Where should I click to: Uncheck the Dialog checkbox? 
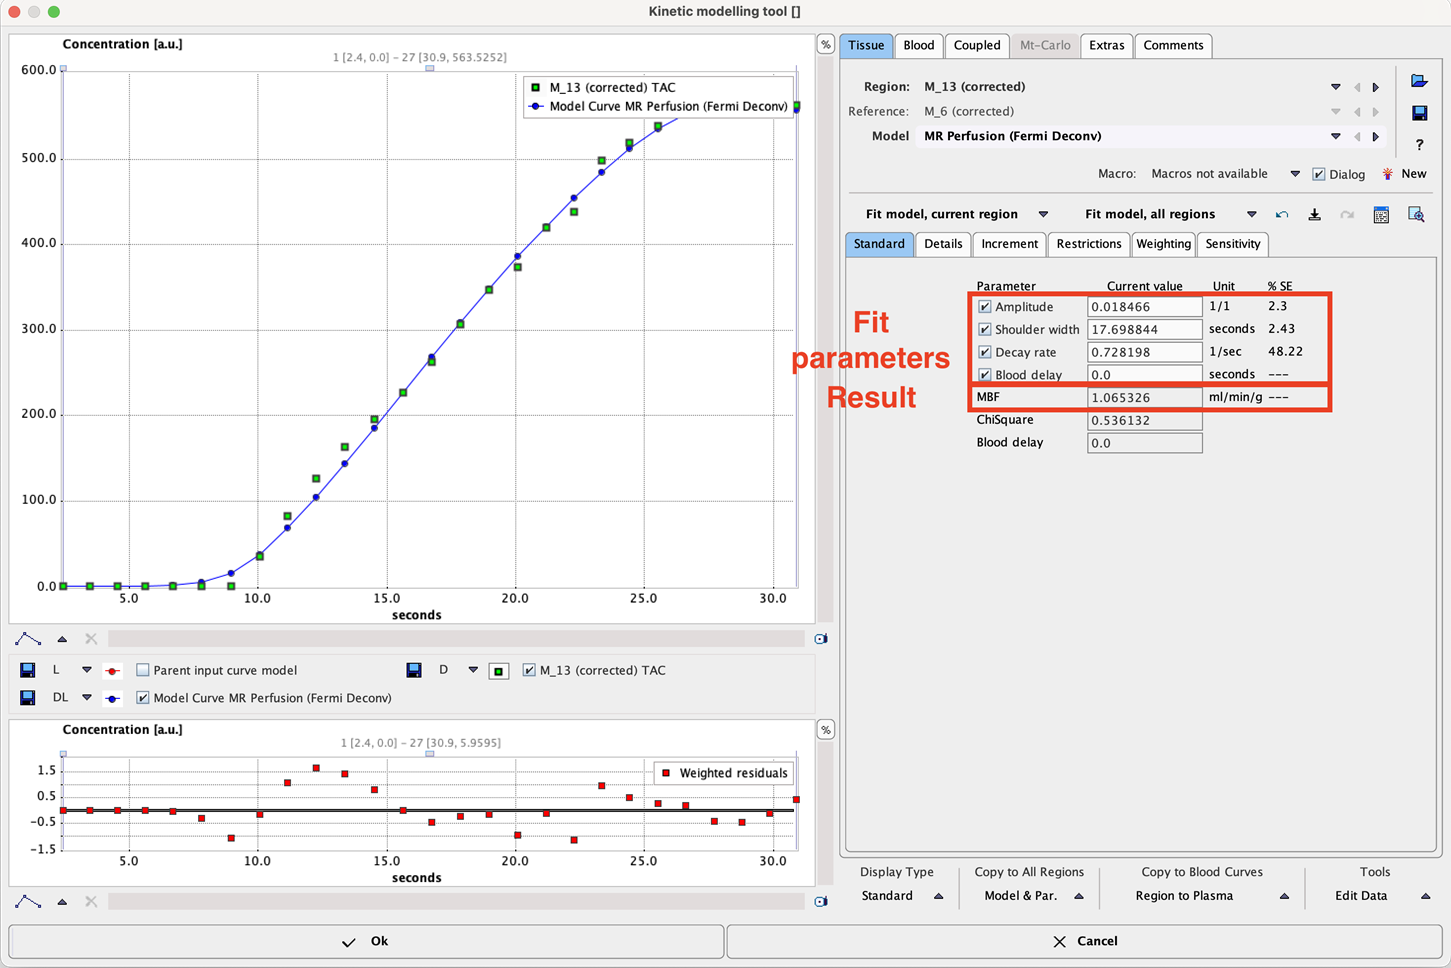1319,174
